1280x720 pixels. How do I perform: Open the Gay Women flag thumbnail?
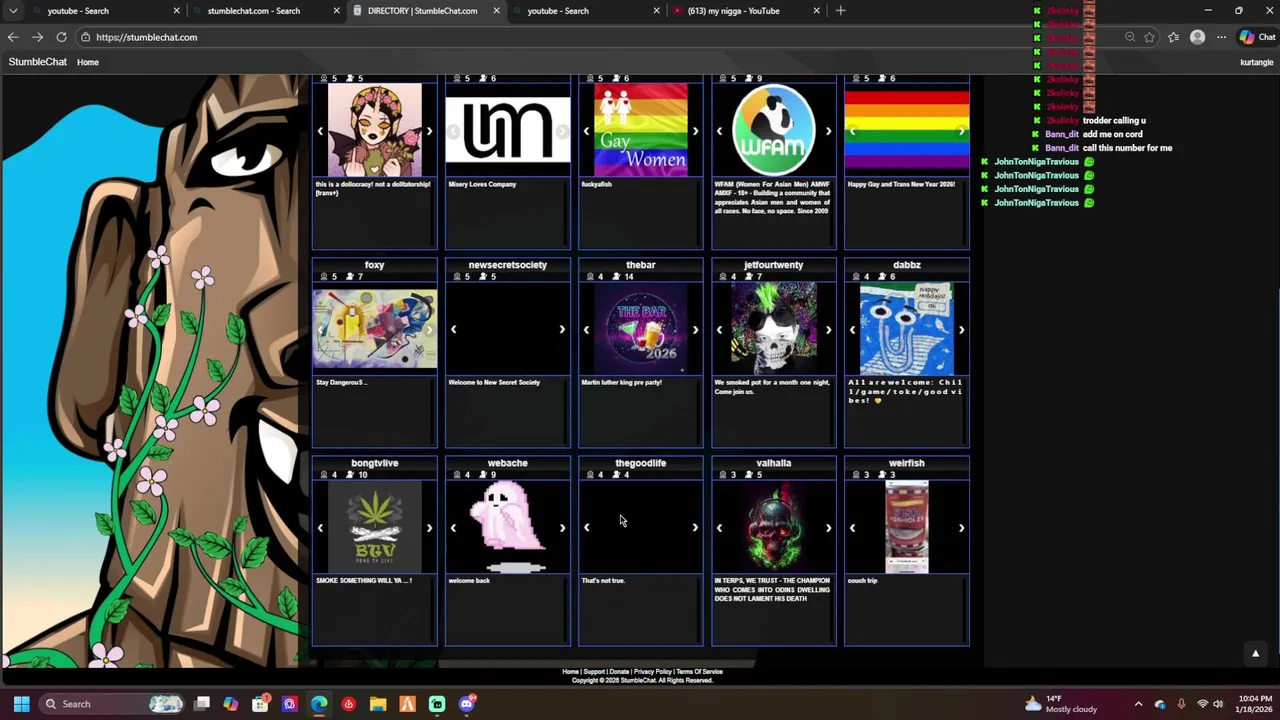pyautogui.click(x=641, y=130)
